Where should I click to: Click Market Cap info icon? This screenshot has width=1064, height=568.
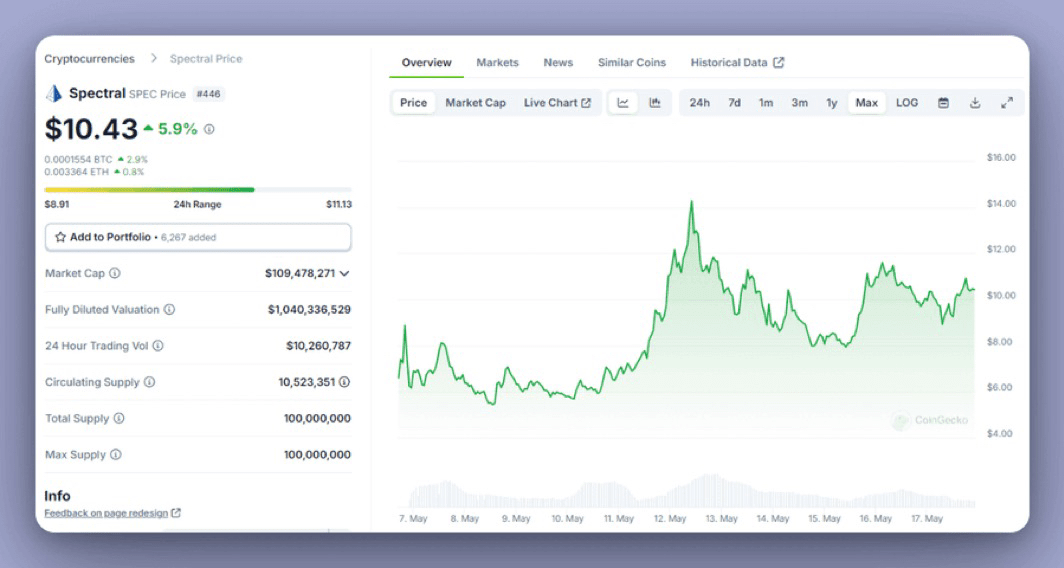tap(115, 273)
